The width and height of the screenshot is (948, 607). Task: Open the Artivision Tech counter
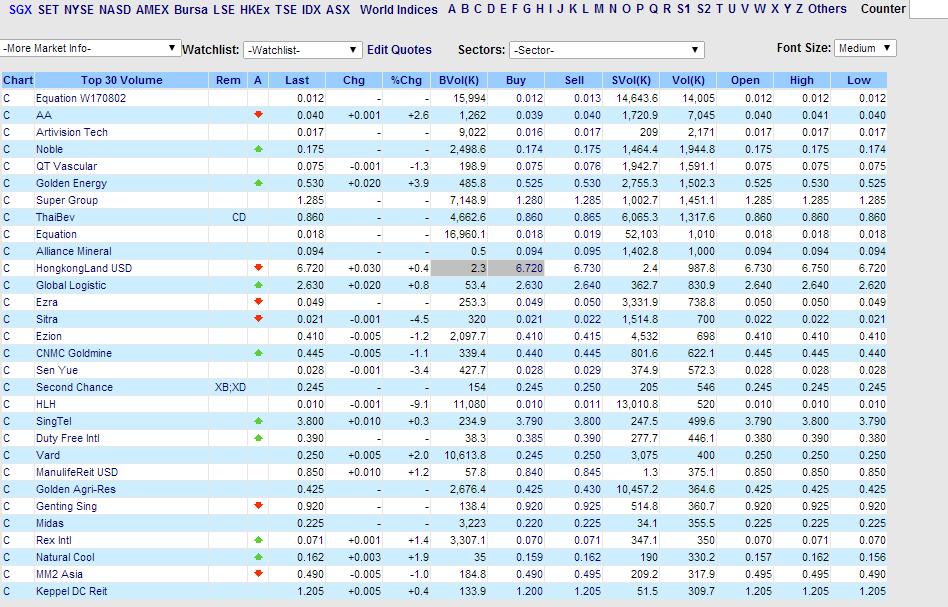click(x=71, y=132)
